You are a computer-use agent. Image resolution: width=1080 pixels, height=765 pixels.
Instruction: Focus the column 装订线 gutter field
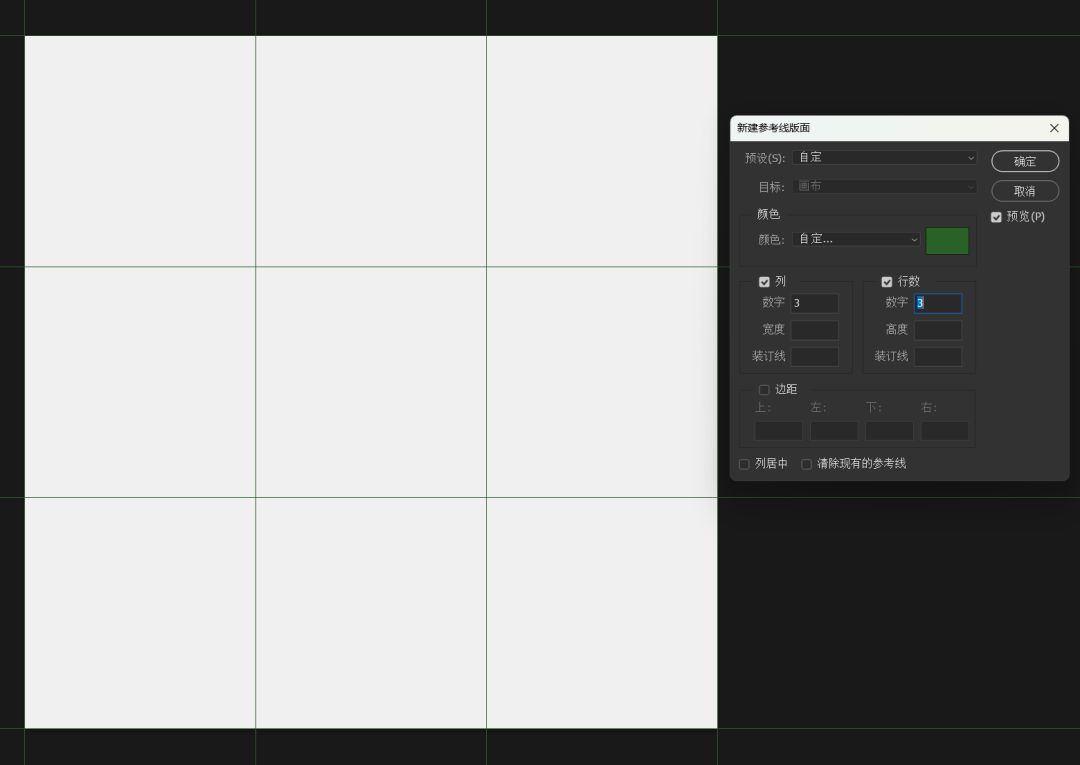(x=814, y=357)
